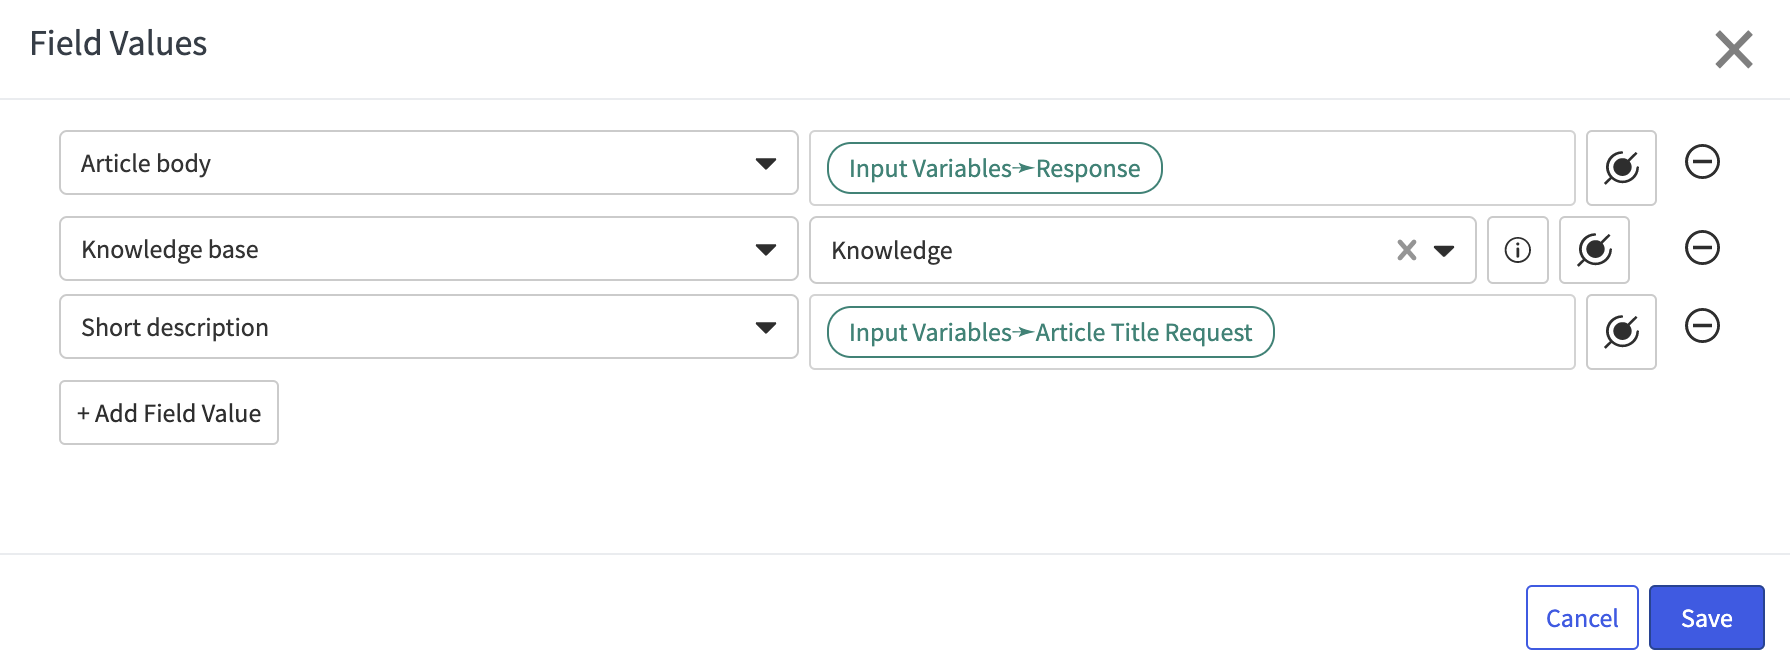
Task: Click the Add Field Value button
Action: point(169,412)
